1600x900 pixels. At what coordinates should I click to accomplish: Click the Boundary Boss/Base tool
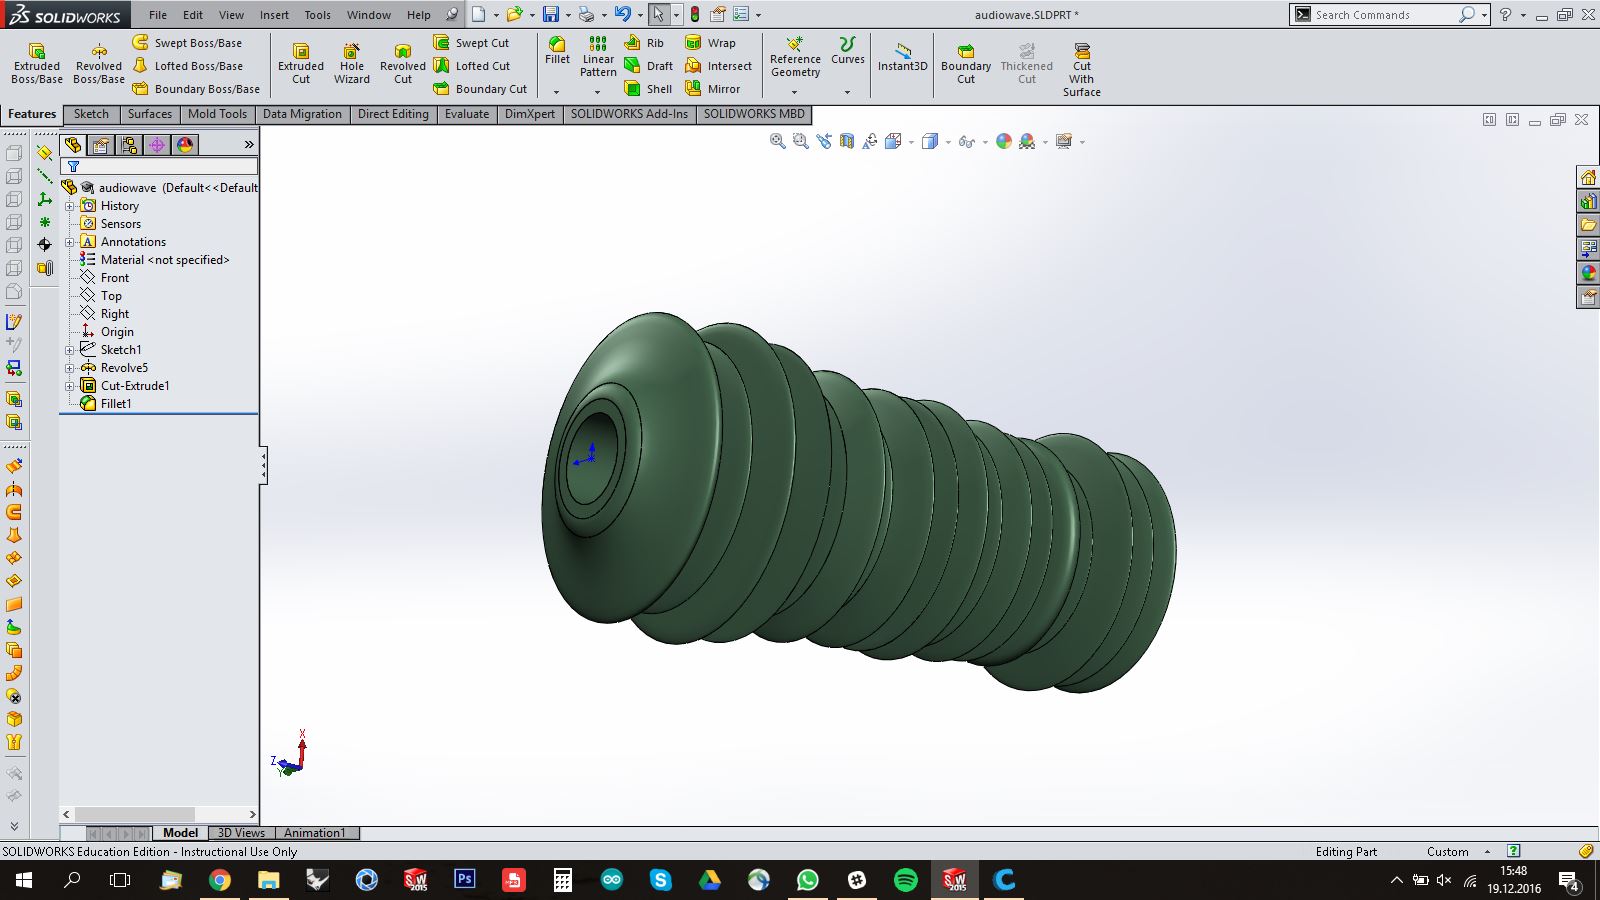point(196,89)
